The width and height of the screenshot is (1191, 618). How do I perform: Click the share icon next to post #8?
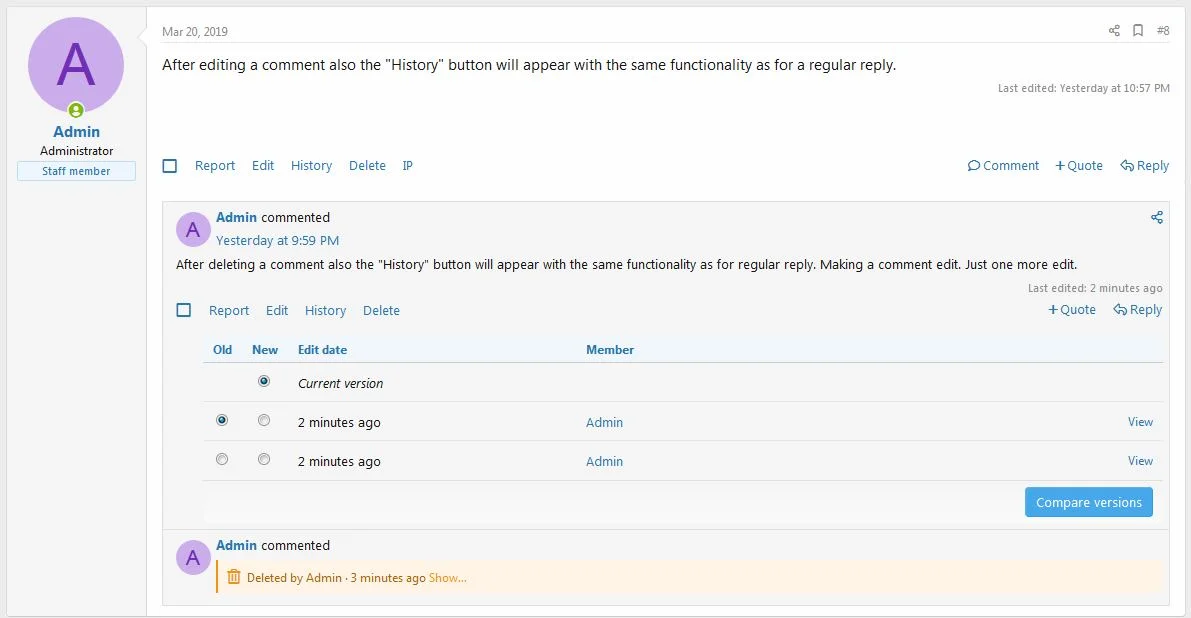pyautogui.click(x=1114, y=30)
